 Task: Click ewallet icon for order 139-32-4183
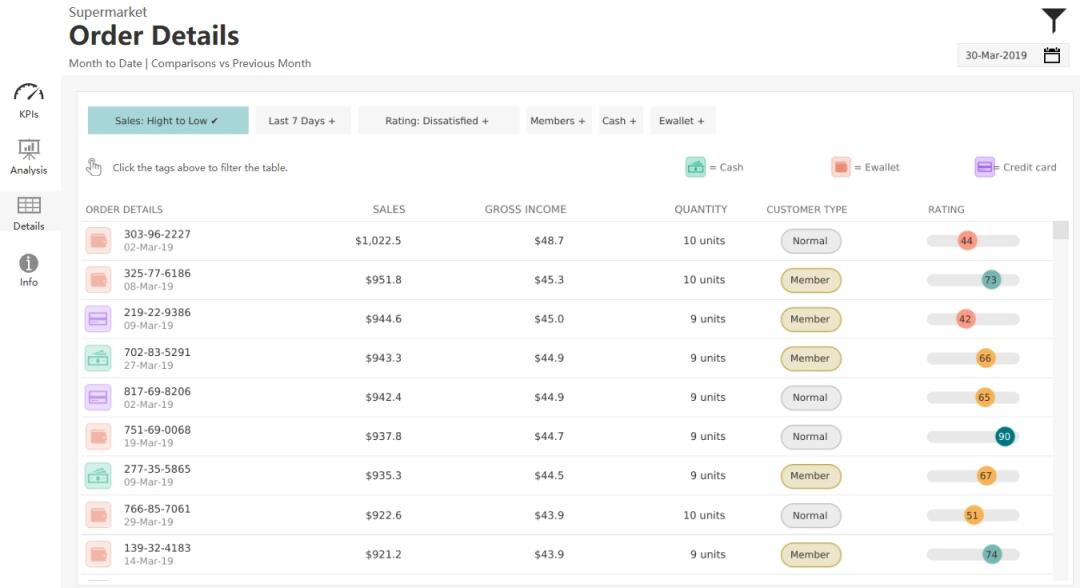(98, 554)
